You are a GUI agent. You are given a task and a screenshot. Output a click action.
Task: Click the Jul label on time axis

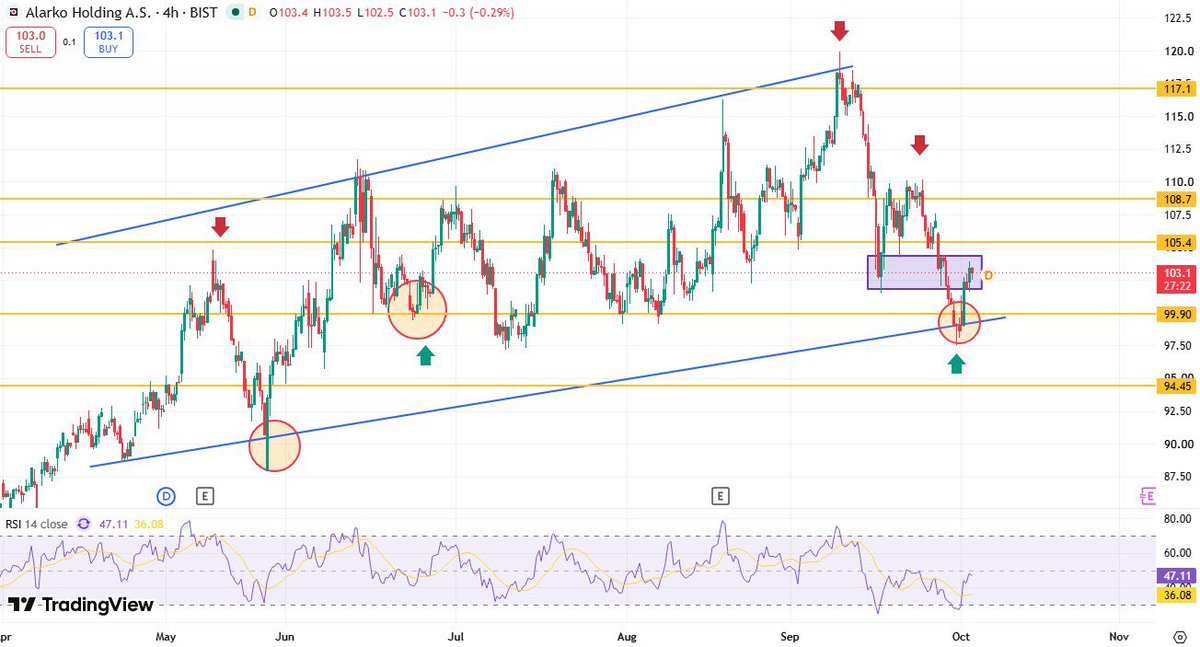[x=457, y=636]
